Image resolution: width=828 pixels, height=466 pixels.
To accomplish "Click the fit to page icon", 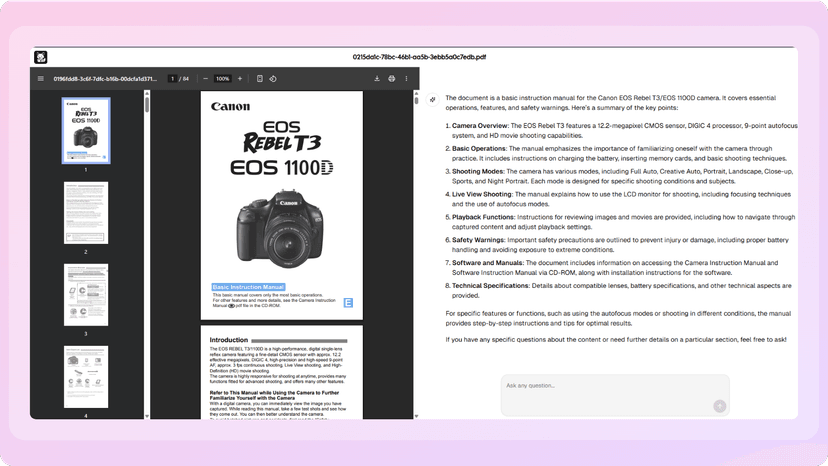I will click(260, 79).
